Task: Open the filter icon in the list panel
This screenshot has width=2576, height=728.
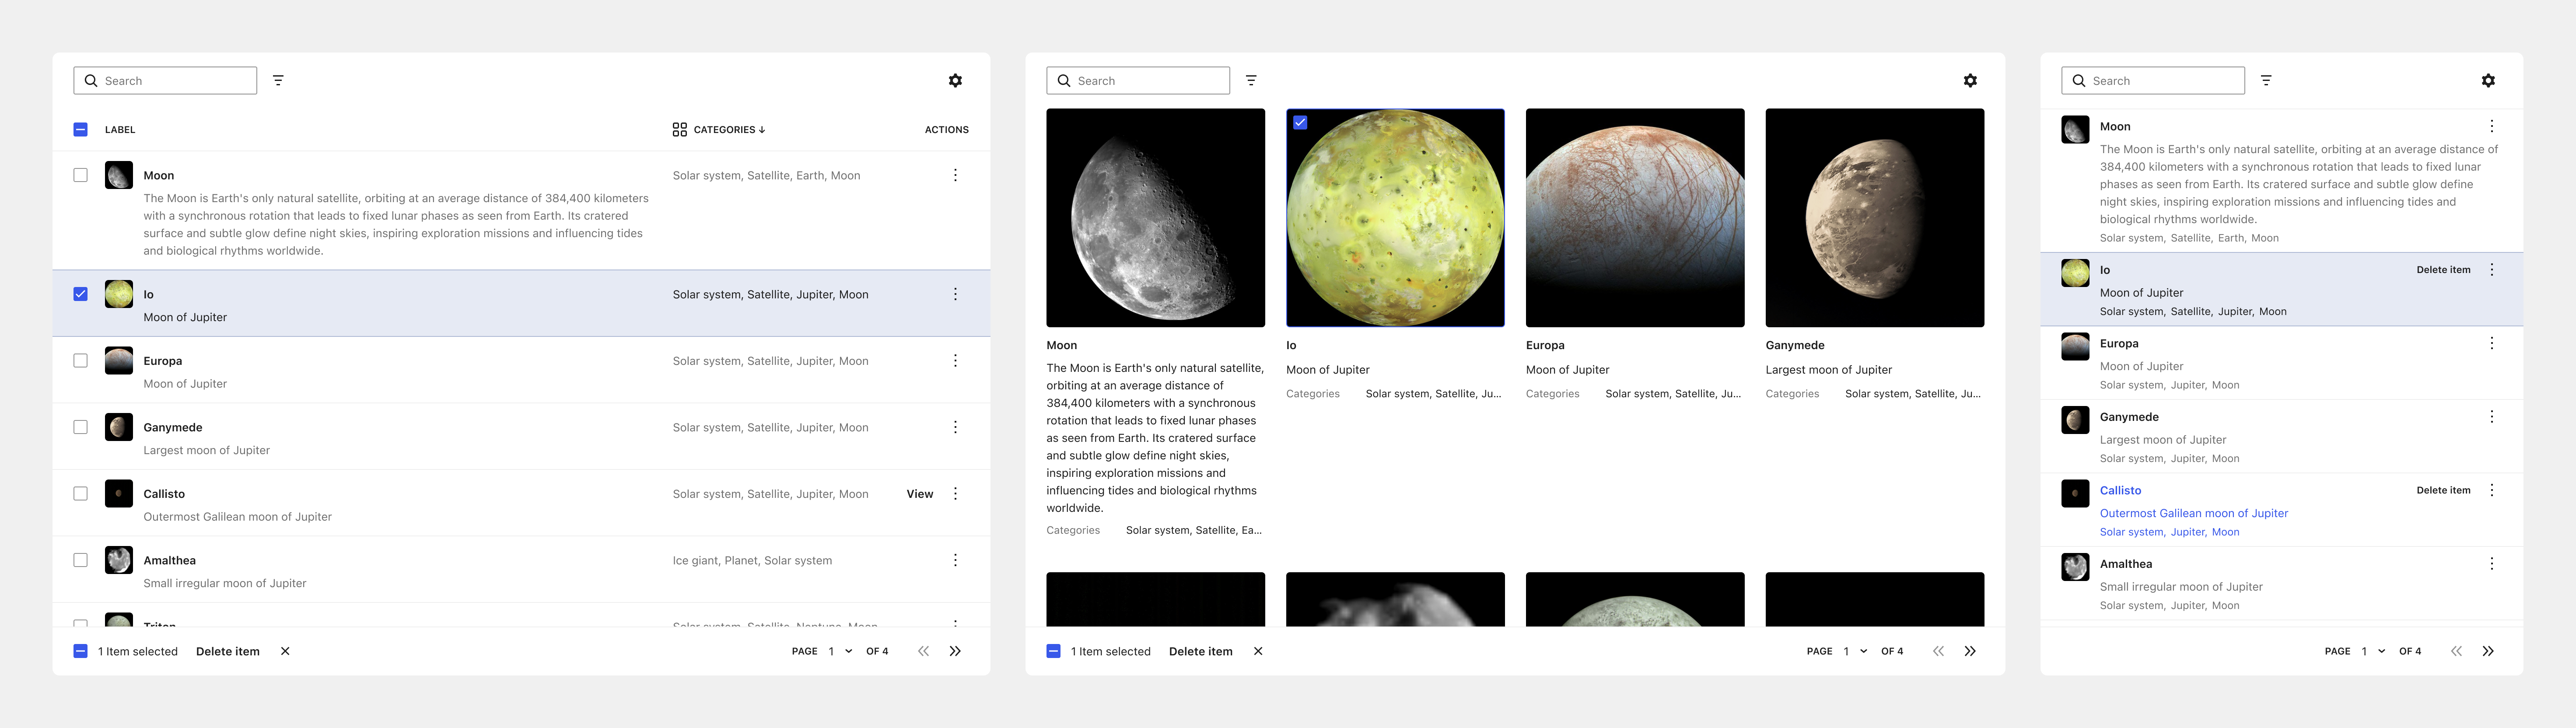Action: coord(2266,80)
